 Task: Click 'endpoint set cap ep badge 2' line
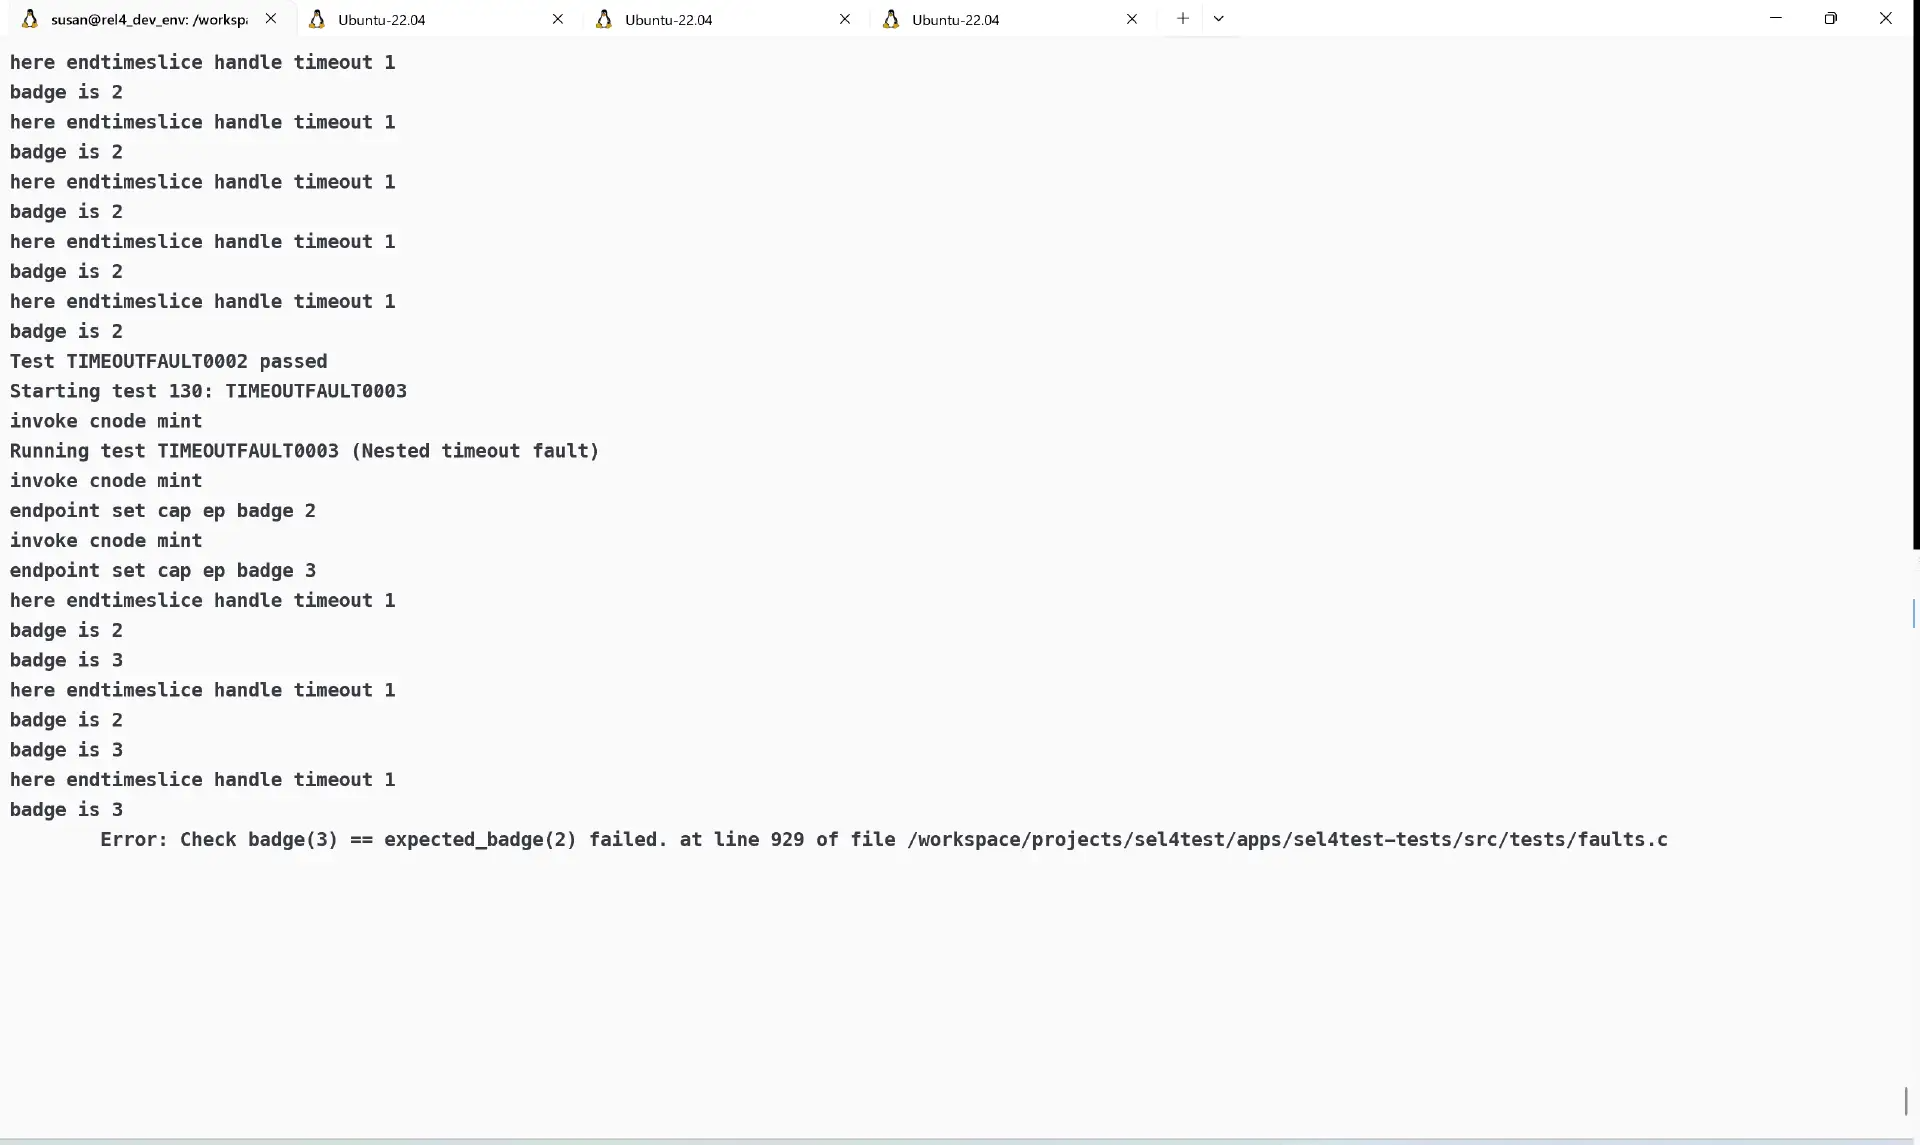point(163,511)
